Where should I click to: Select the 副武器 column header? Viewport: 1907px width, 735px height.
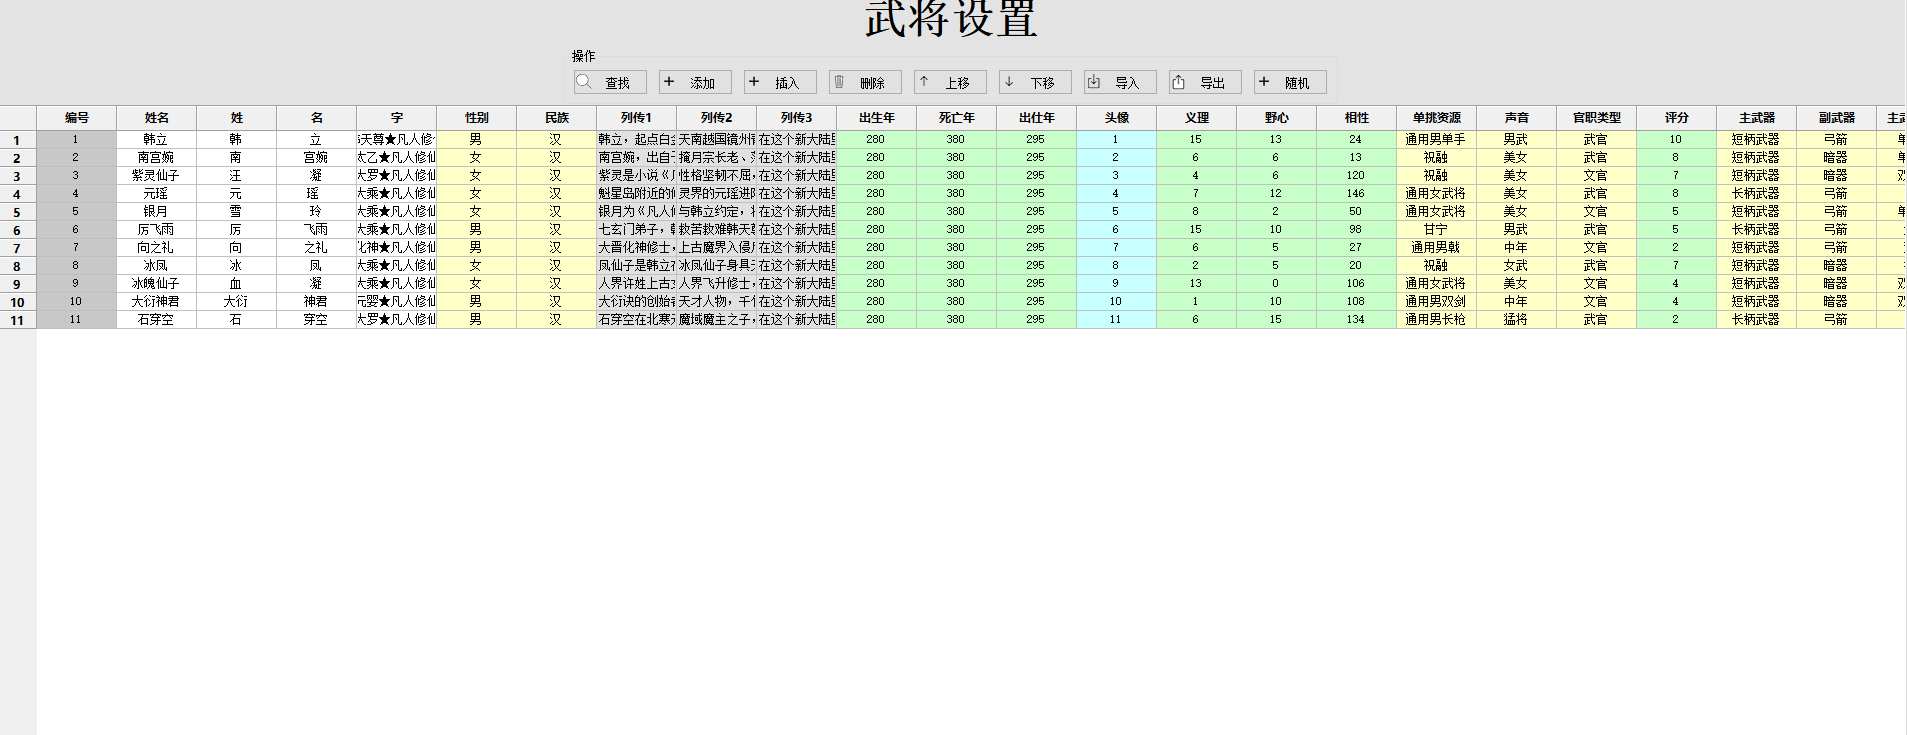click(1837, 118)
